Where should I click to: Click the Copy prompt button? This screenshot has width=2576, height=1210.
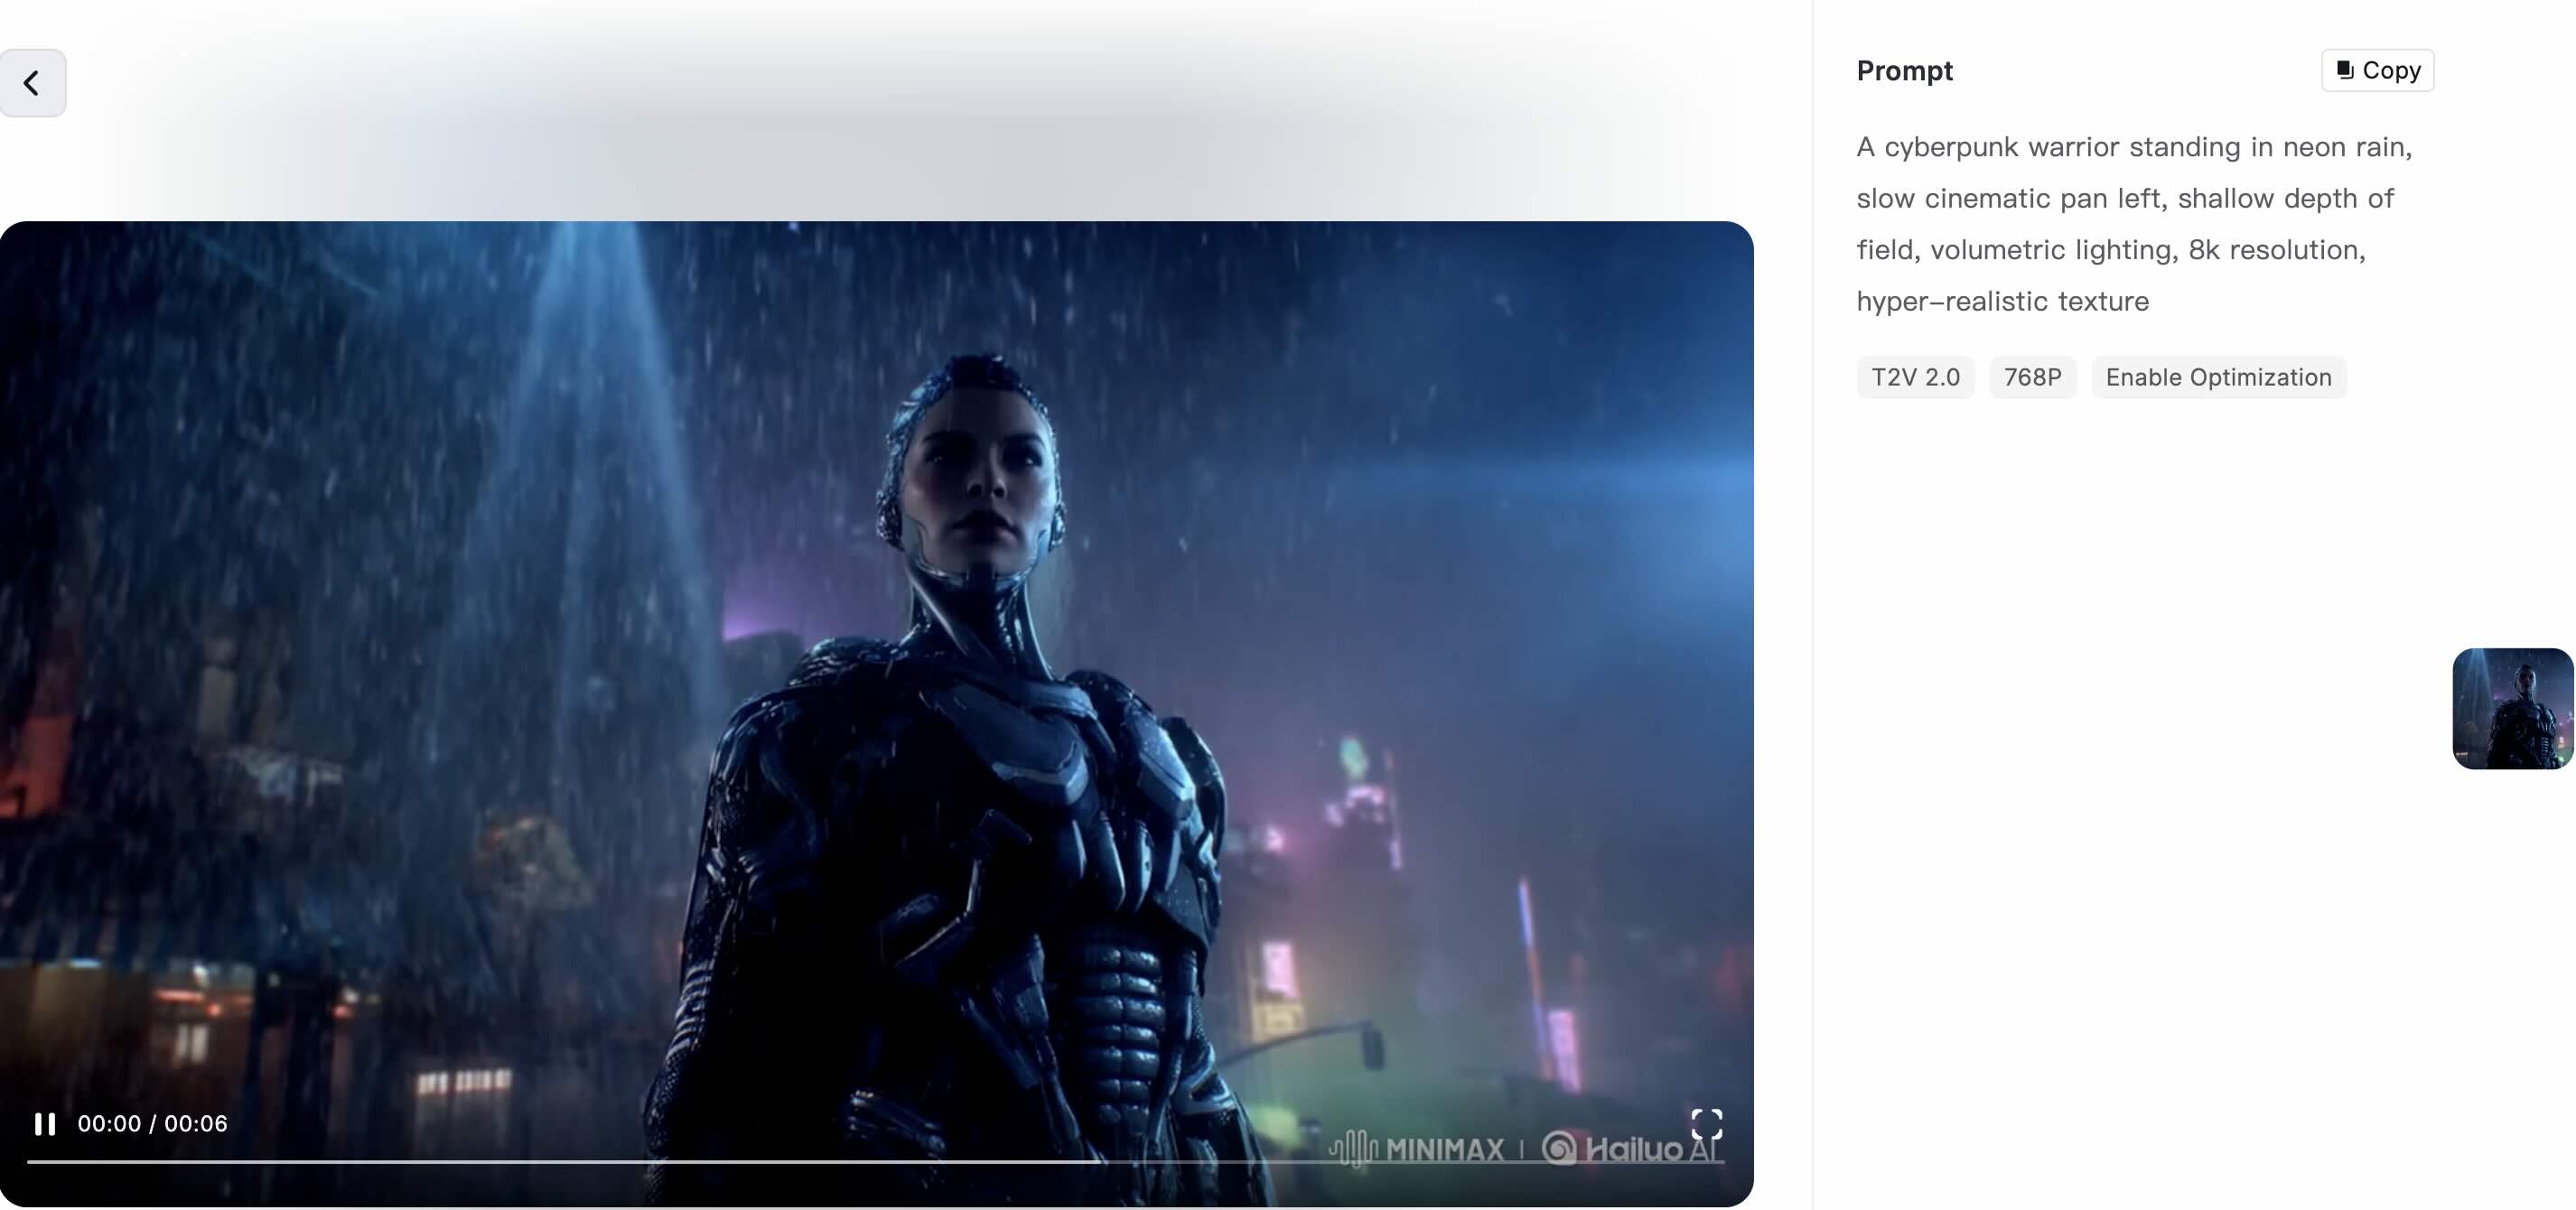click(2377, 70)
